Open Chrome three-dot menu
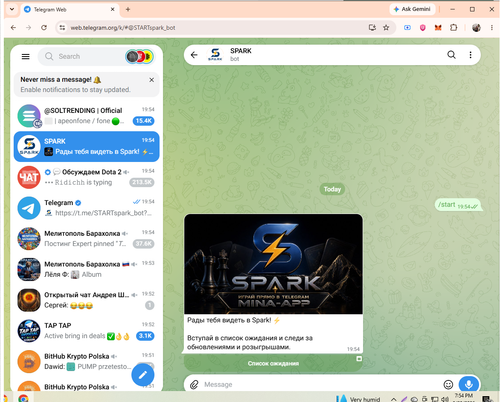Viewport: 500px width, 402px height. (492, 28)
